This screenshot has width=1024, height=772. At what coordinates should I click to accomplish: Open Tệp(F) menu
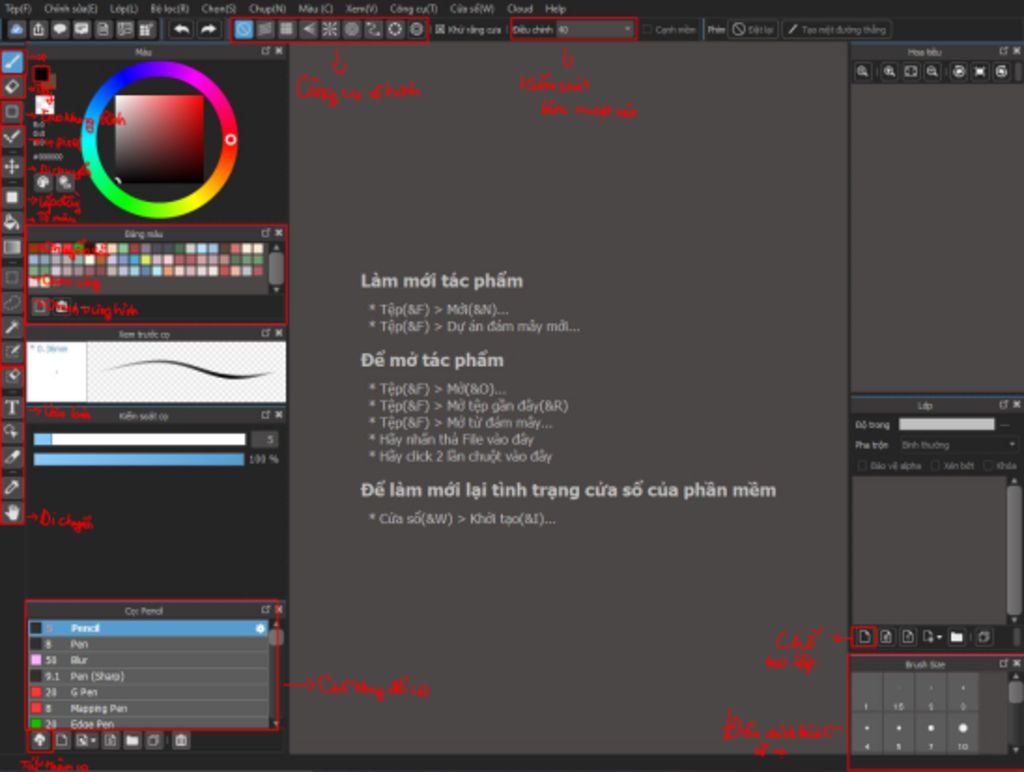coord(18,8)
